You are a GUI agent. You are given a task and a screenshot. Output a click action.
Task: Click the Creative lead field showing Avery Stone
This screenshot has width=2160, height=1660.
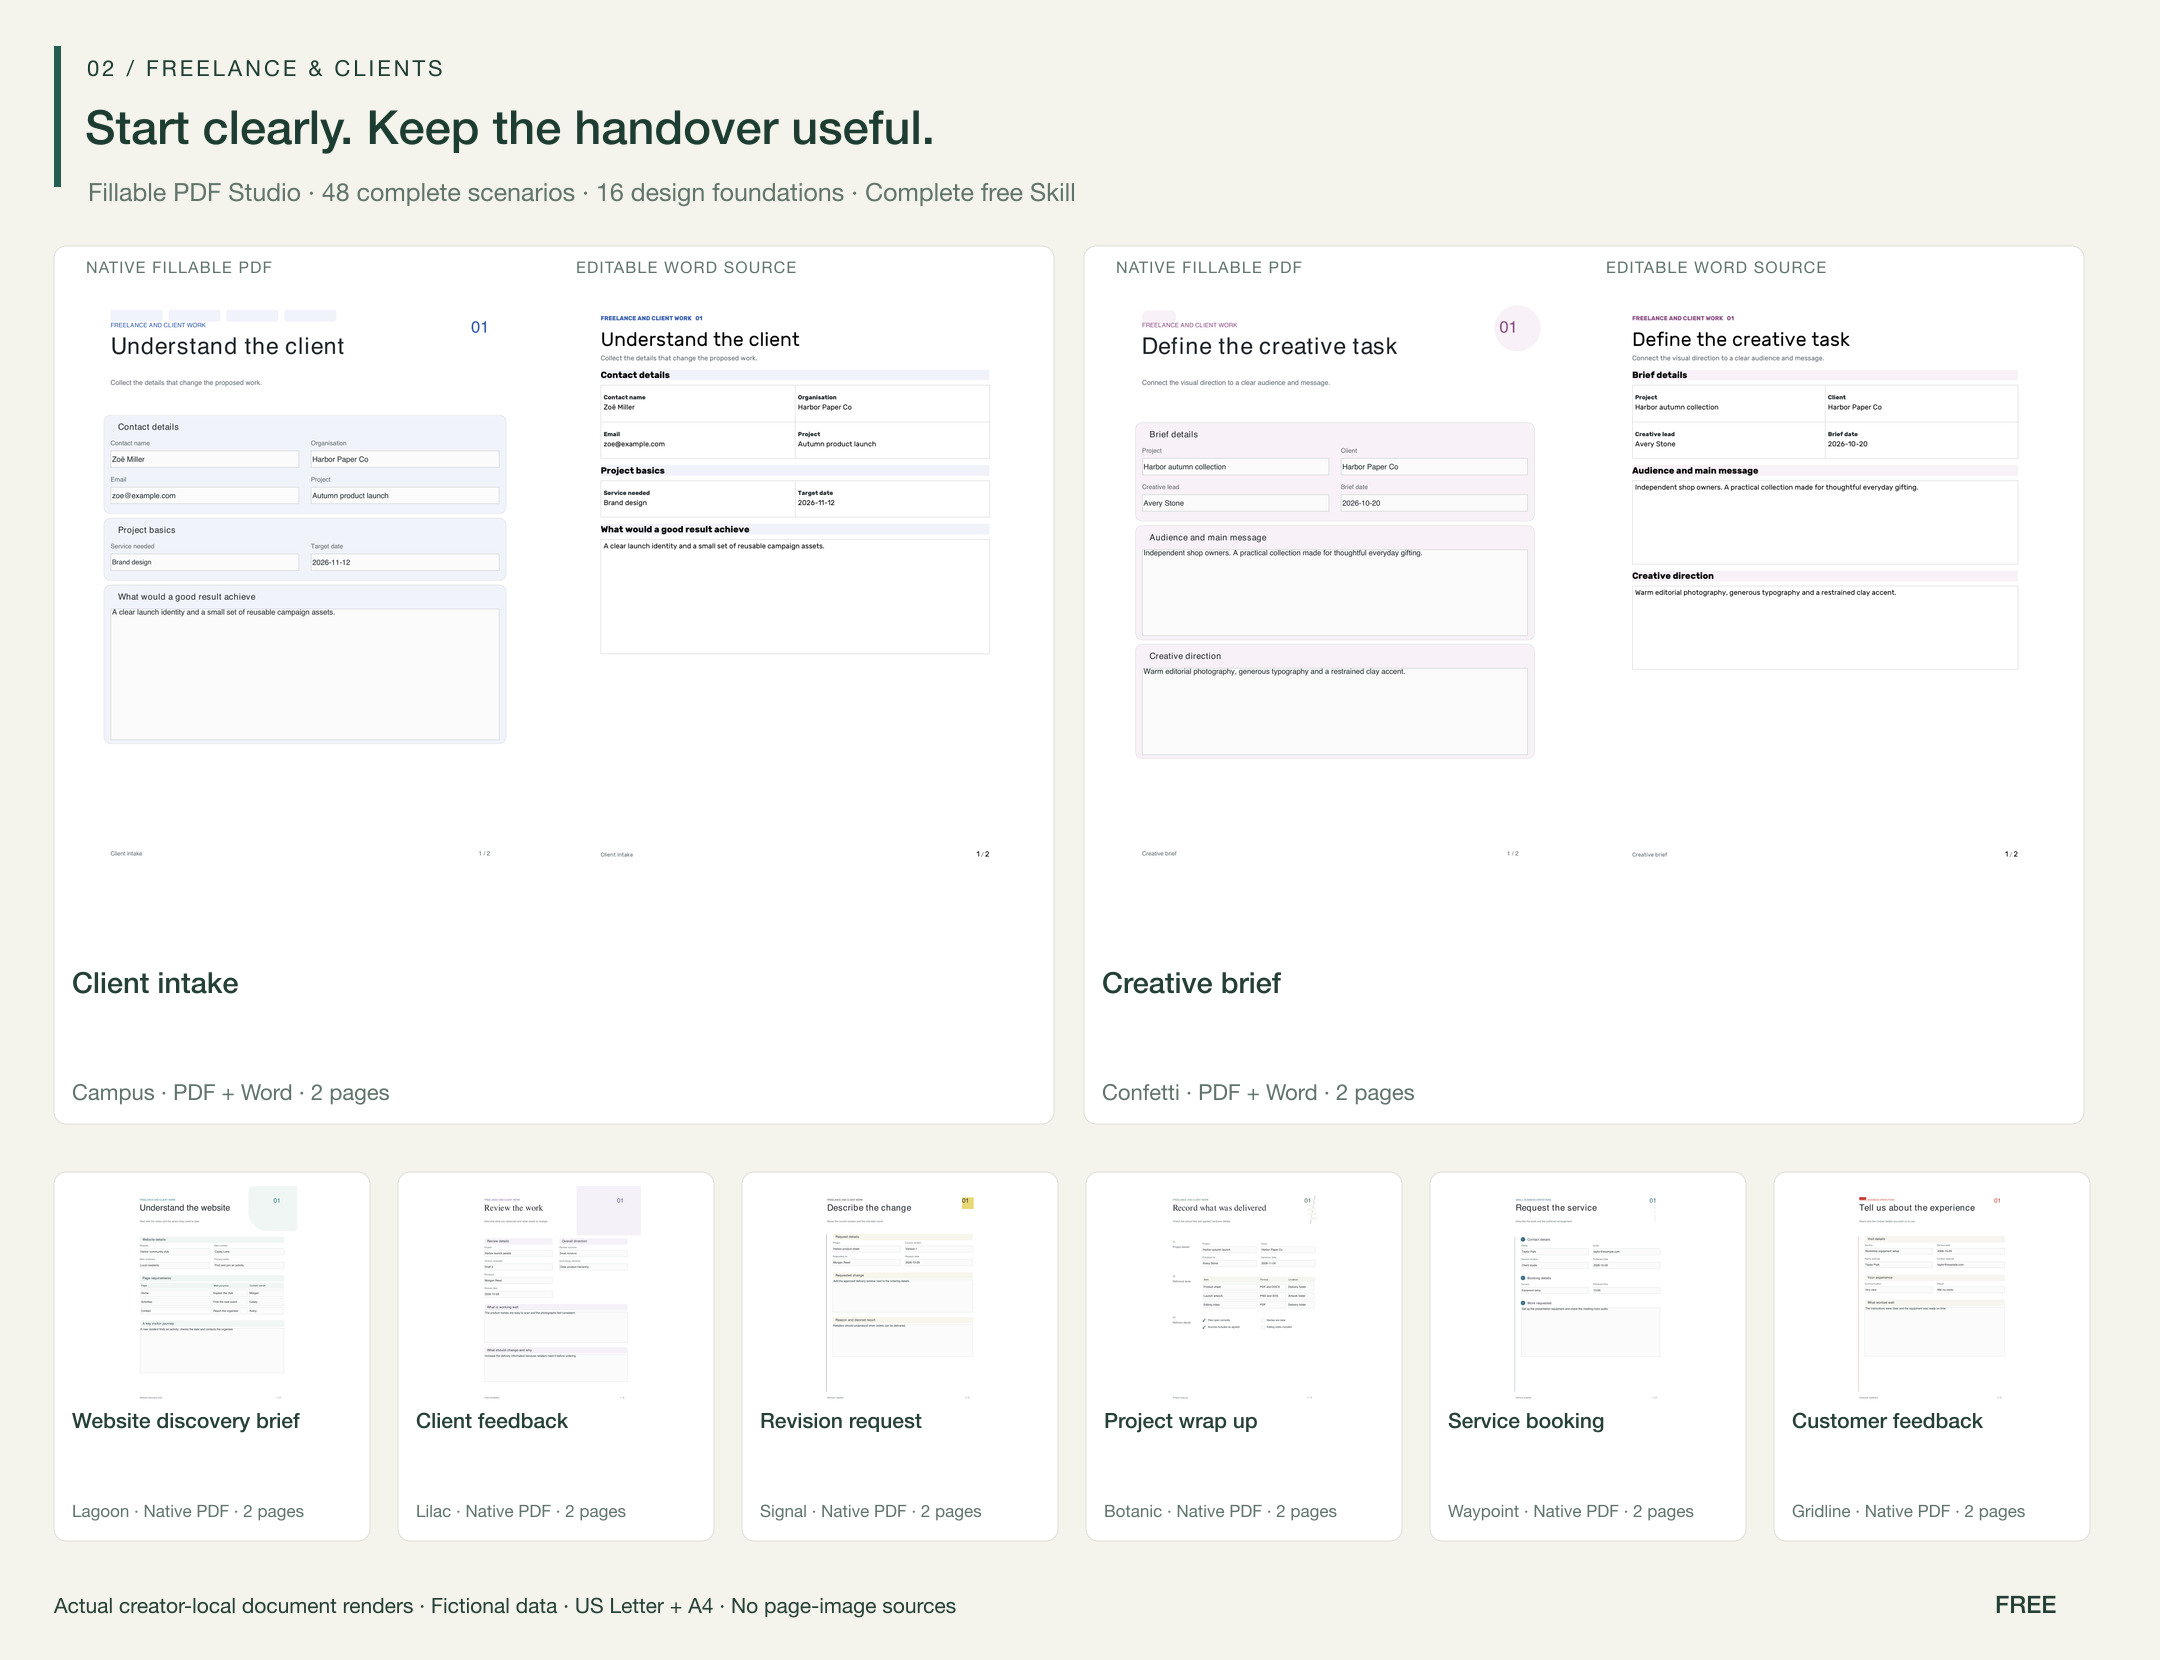(1235, 503)
